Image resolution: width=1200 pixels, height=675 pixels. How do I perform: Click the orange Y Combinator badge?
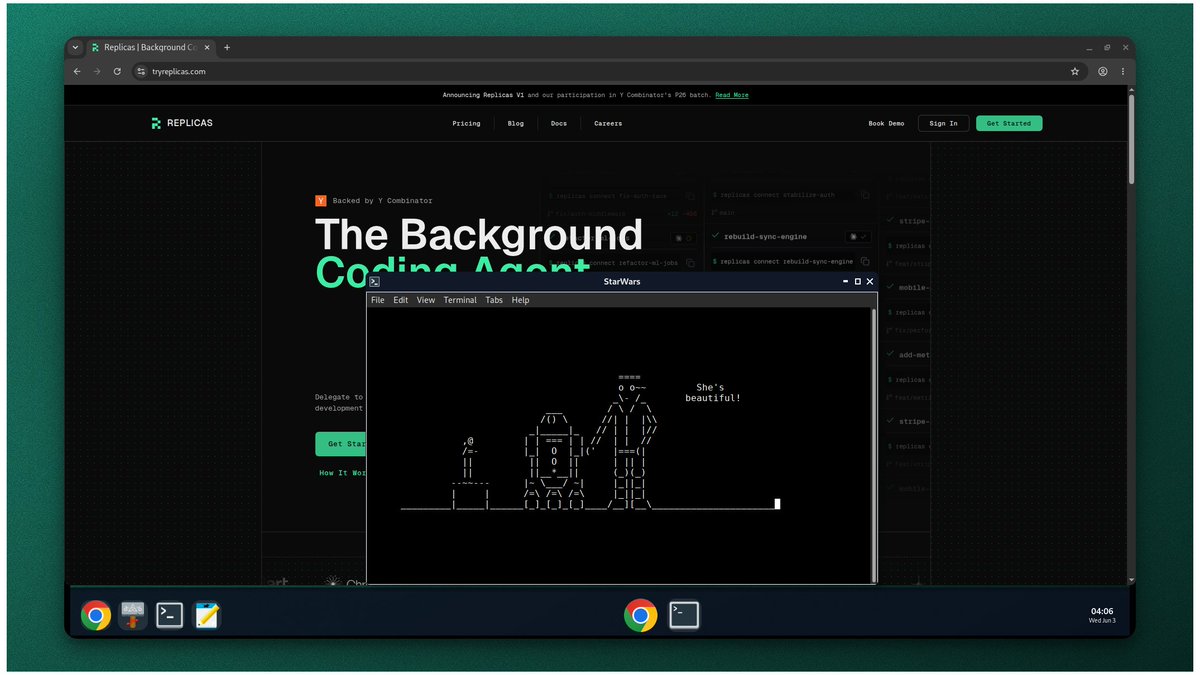321,200
